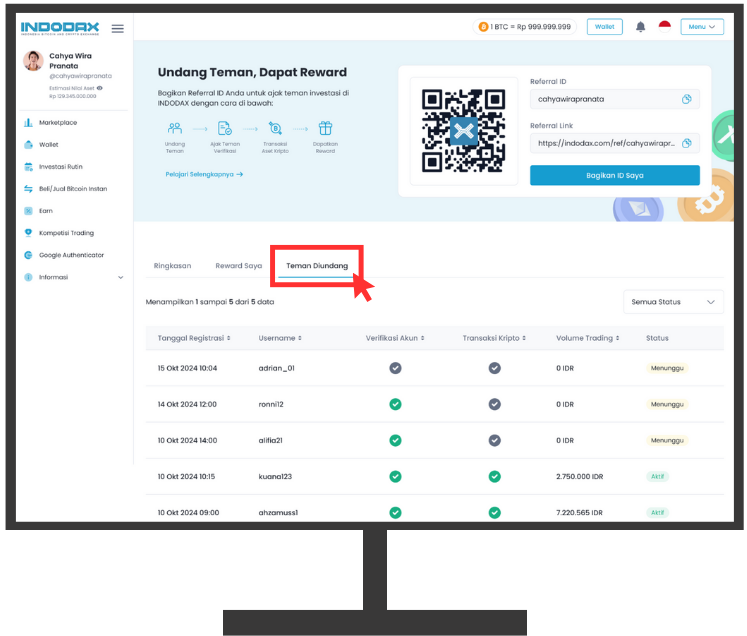Click adrian_01 Menunggu status badge
747x636 pixels.
[x=667, y=368]
